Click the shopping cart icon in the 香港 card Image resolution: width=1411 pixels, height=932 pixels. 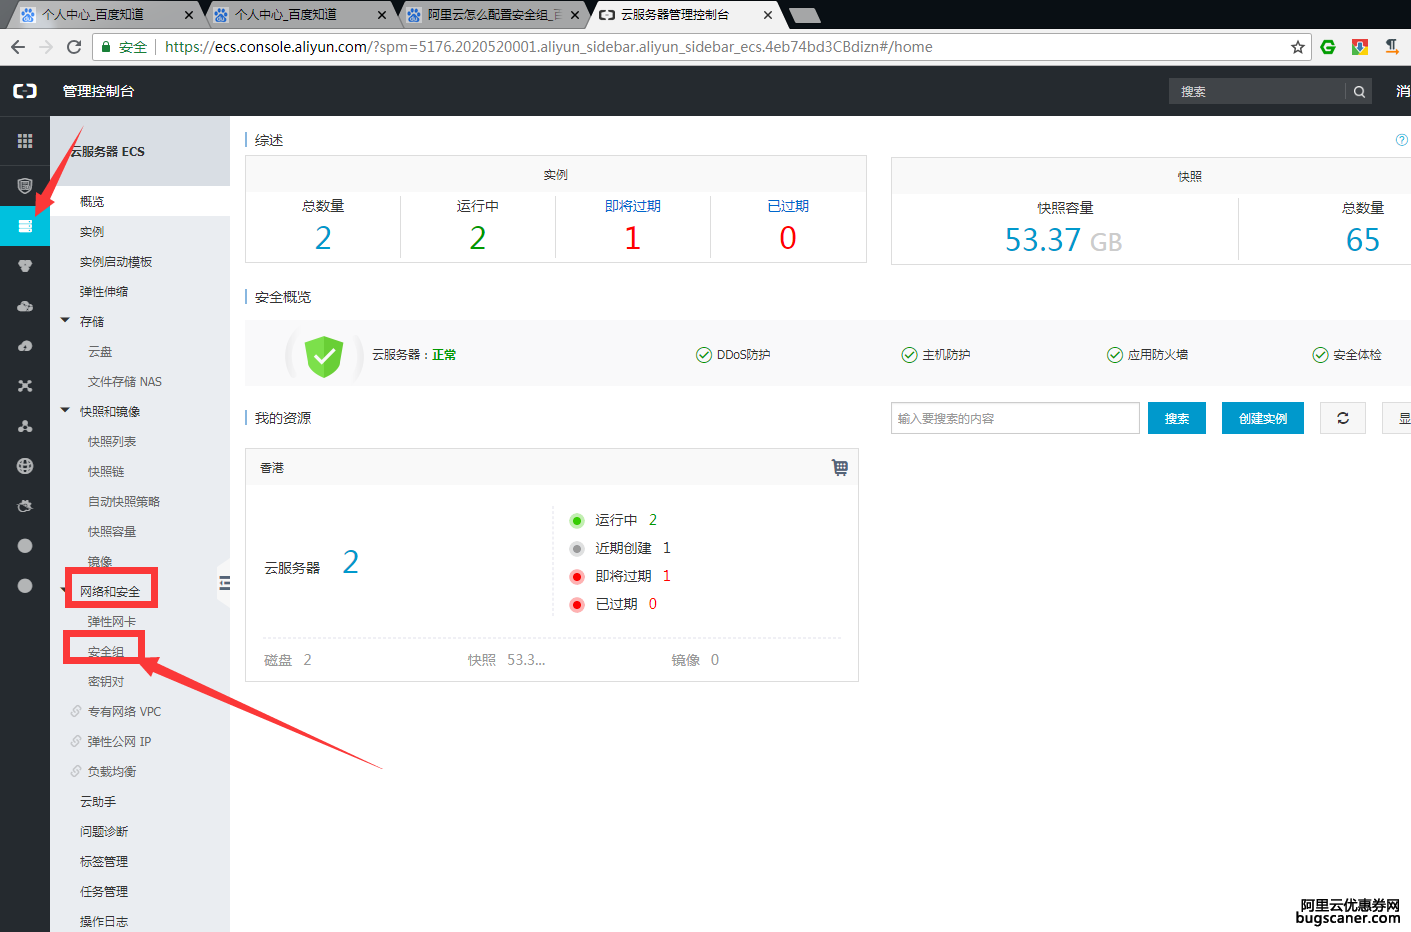click(840, 468)
